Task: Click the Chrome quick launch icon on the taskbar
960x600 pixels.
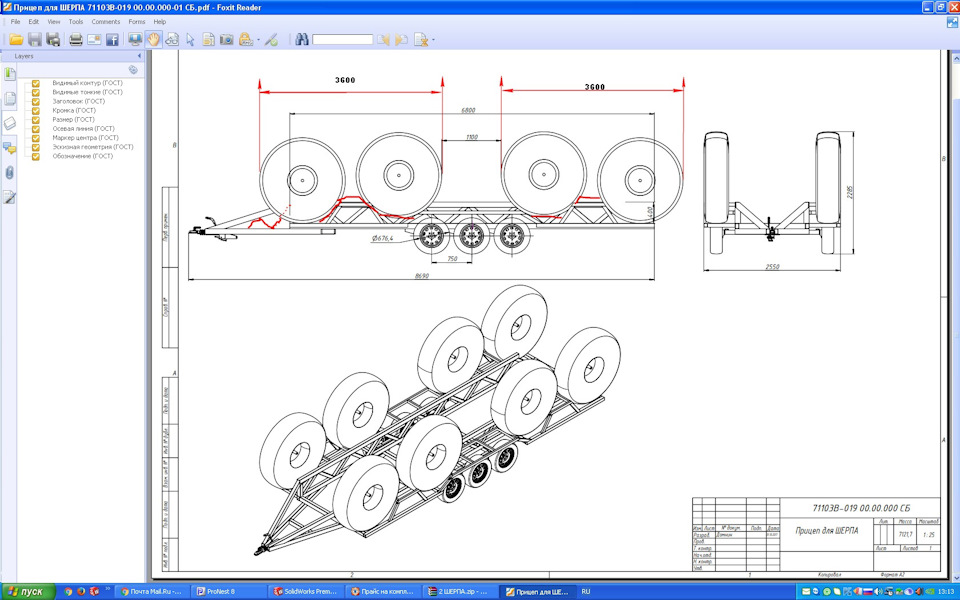Action: [x=69, y=592]
